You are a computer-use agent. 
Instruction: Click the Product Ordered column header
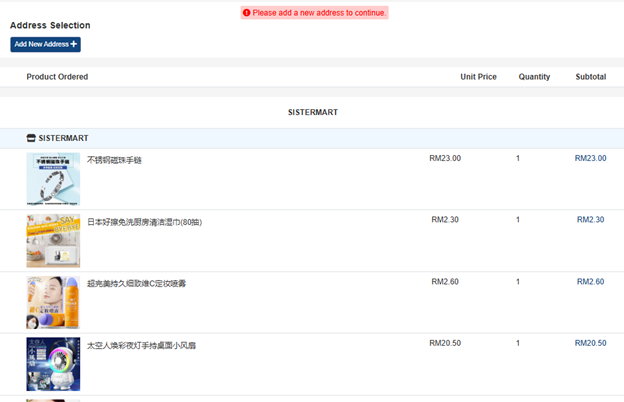point(57,77)
